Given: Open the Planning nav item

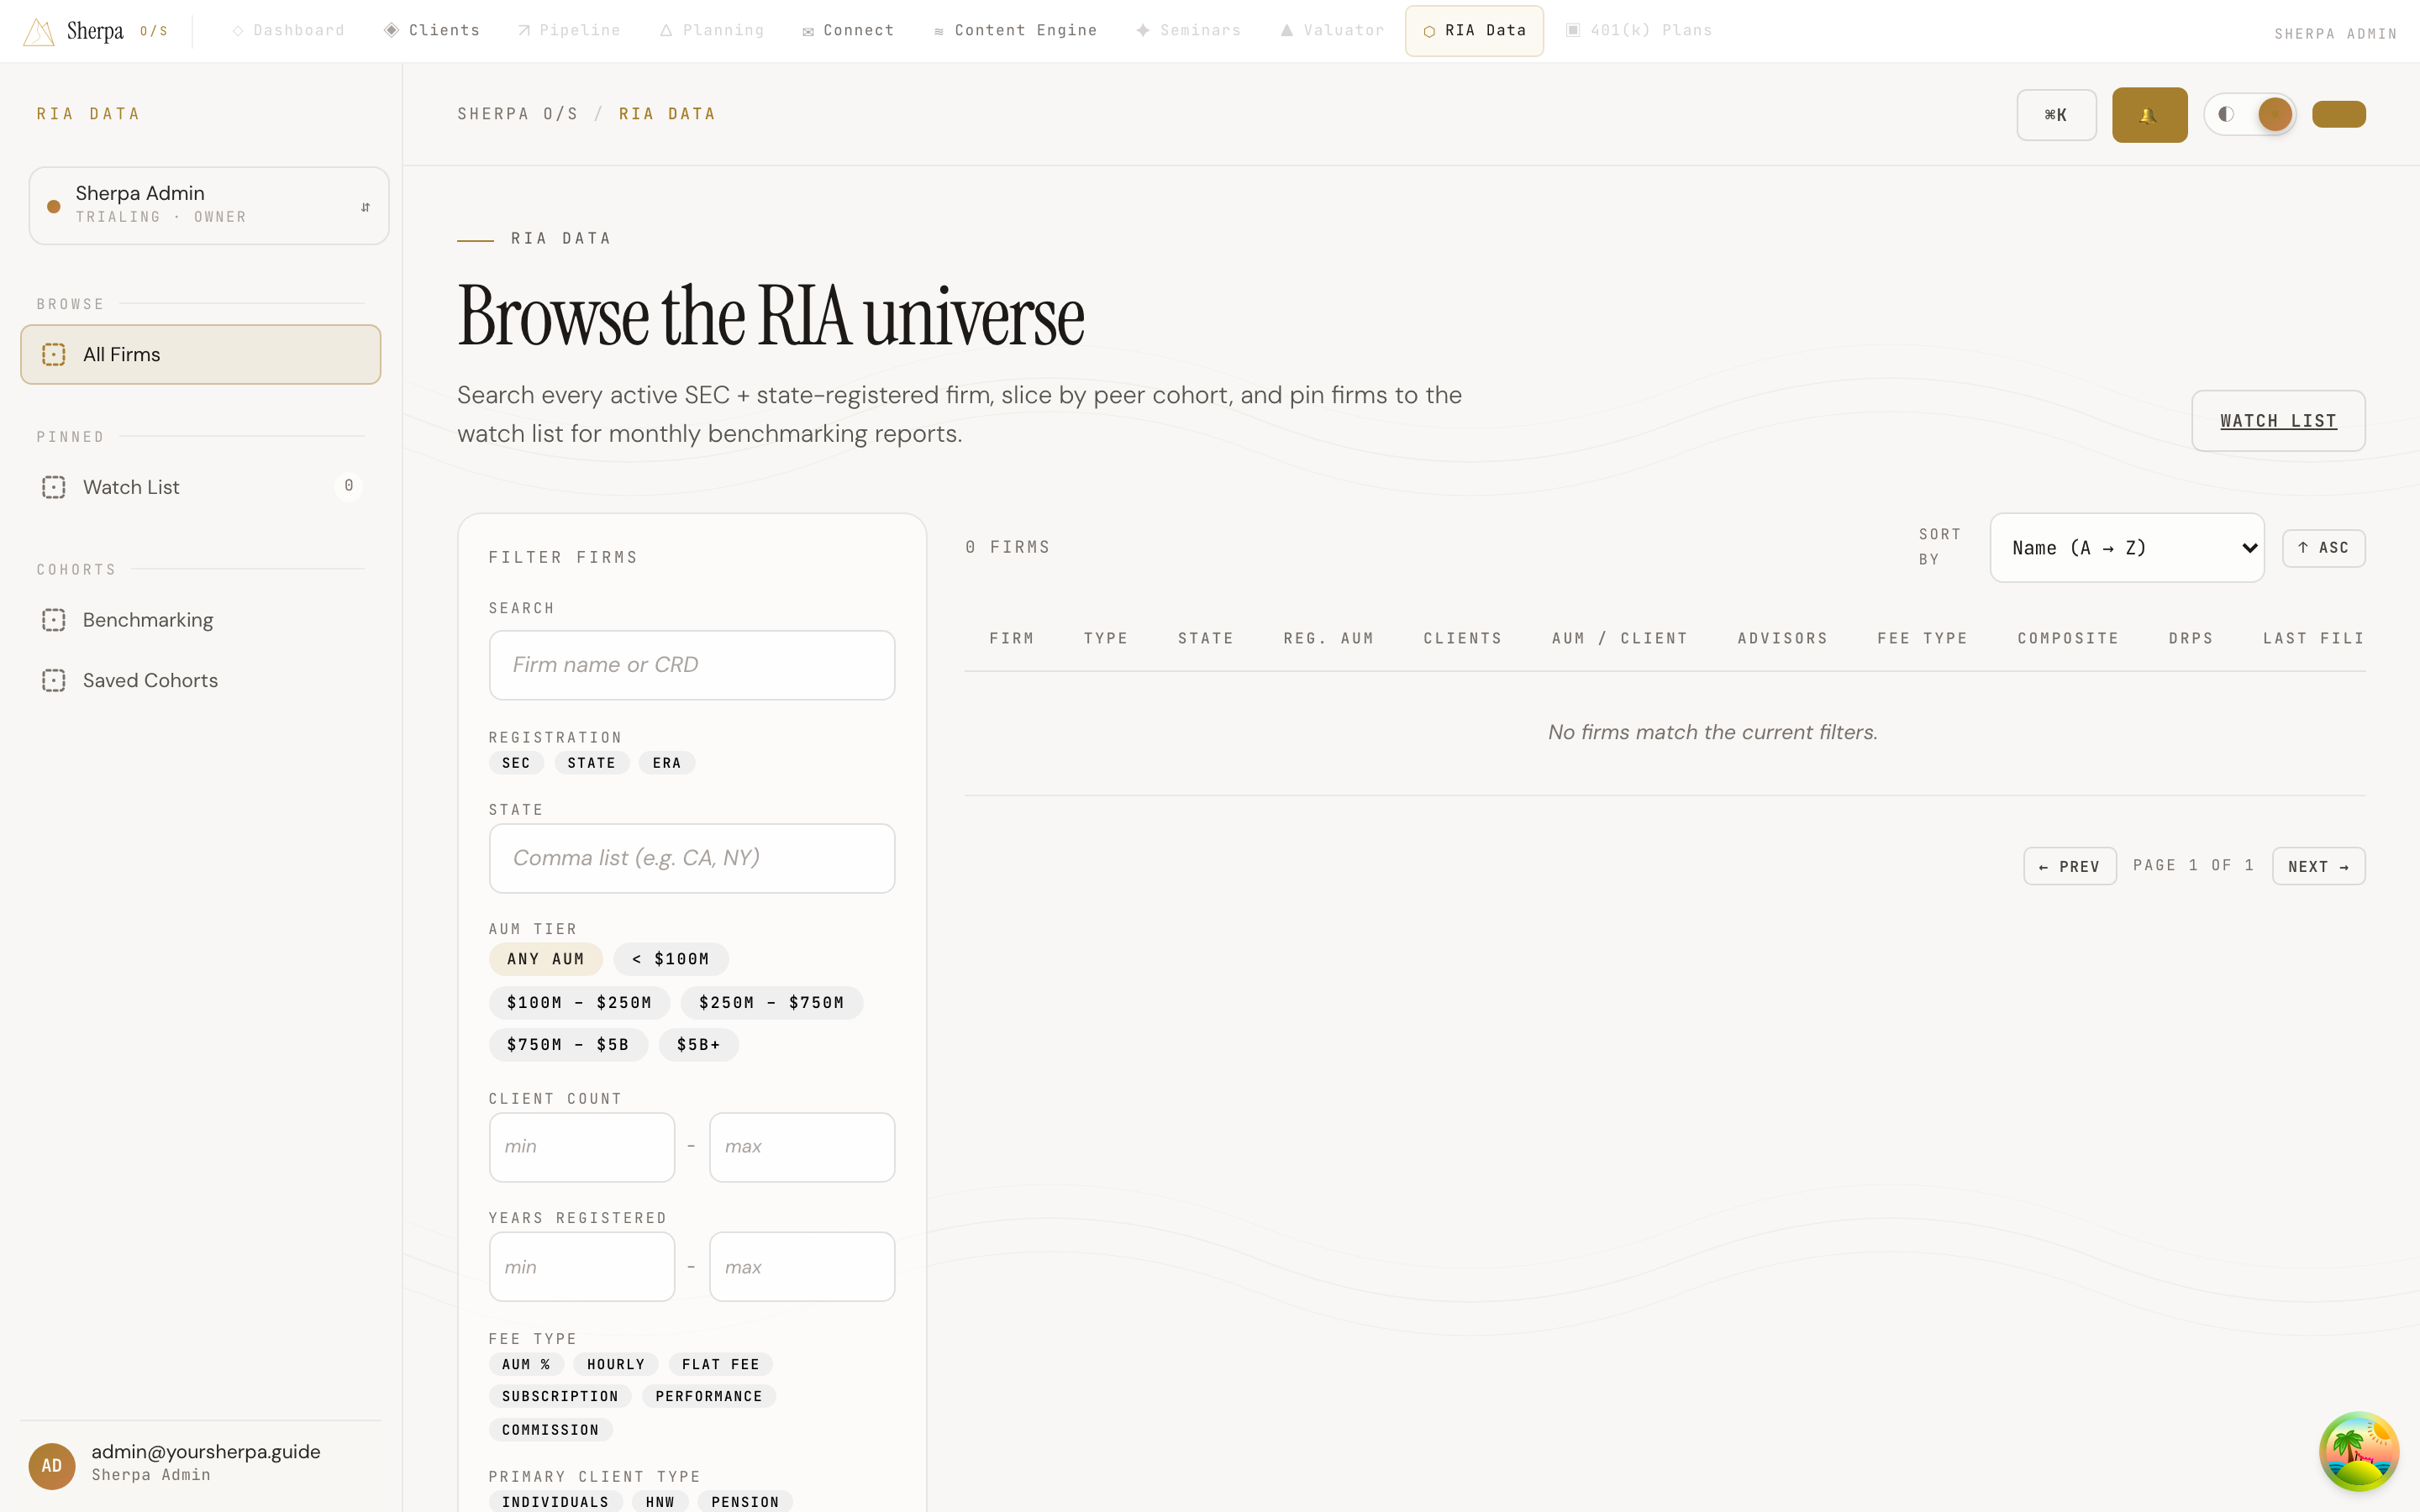Looking at the screenshot, I should coord(712,30).
